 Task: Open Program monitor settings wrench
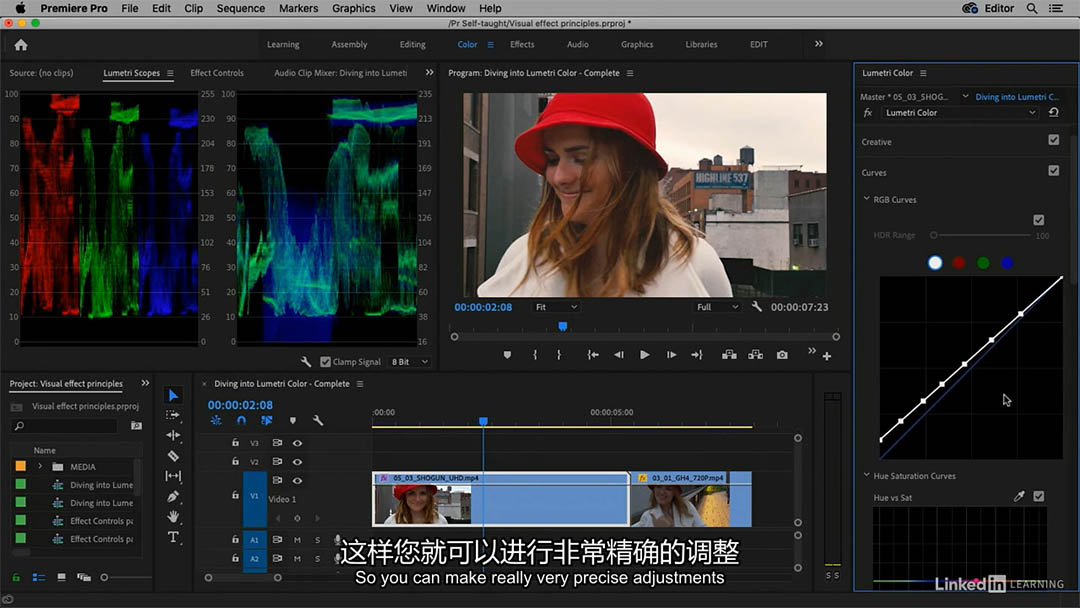756,306
